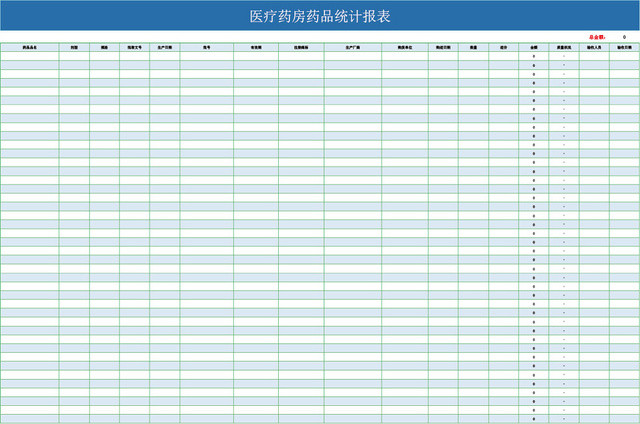Select first data cell under 数量 header
Viewport: 640px width, 424px height.
point(473,56)
